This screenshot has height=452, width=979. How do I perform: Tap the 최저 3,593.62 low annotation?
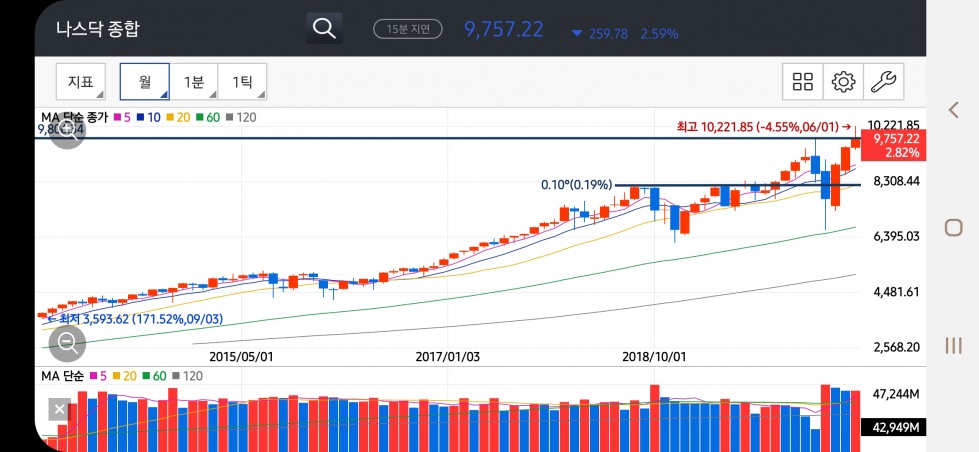[135, 320]
